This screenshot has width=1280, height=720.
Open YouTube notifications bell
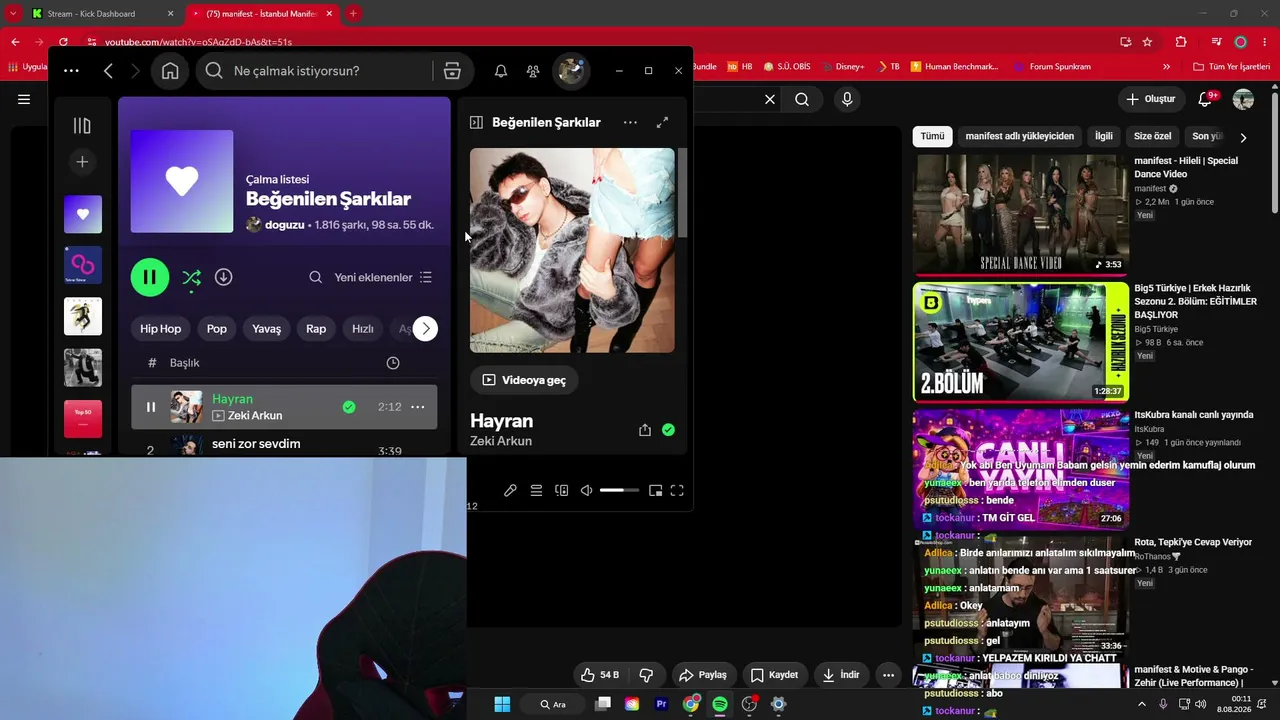tap(1206, 100)
